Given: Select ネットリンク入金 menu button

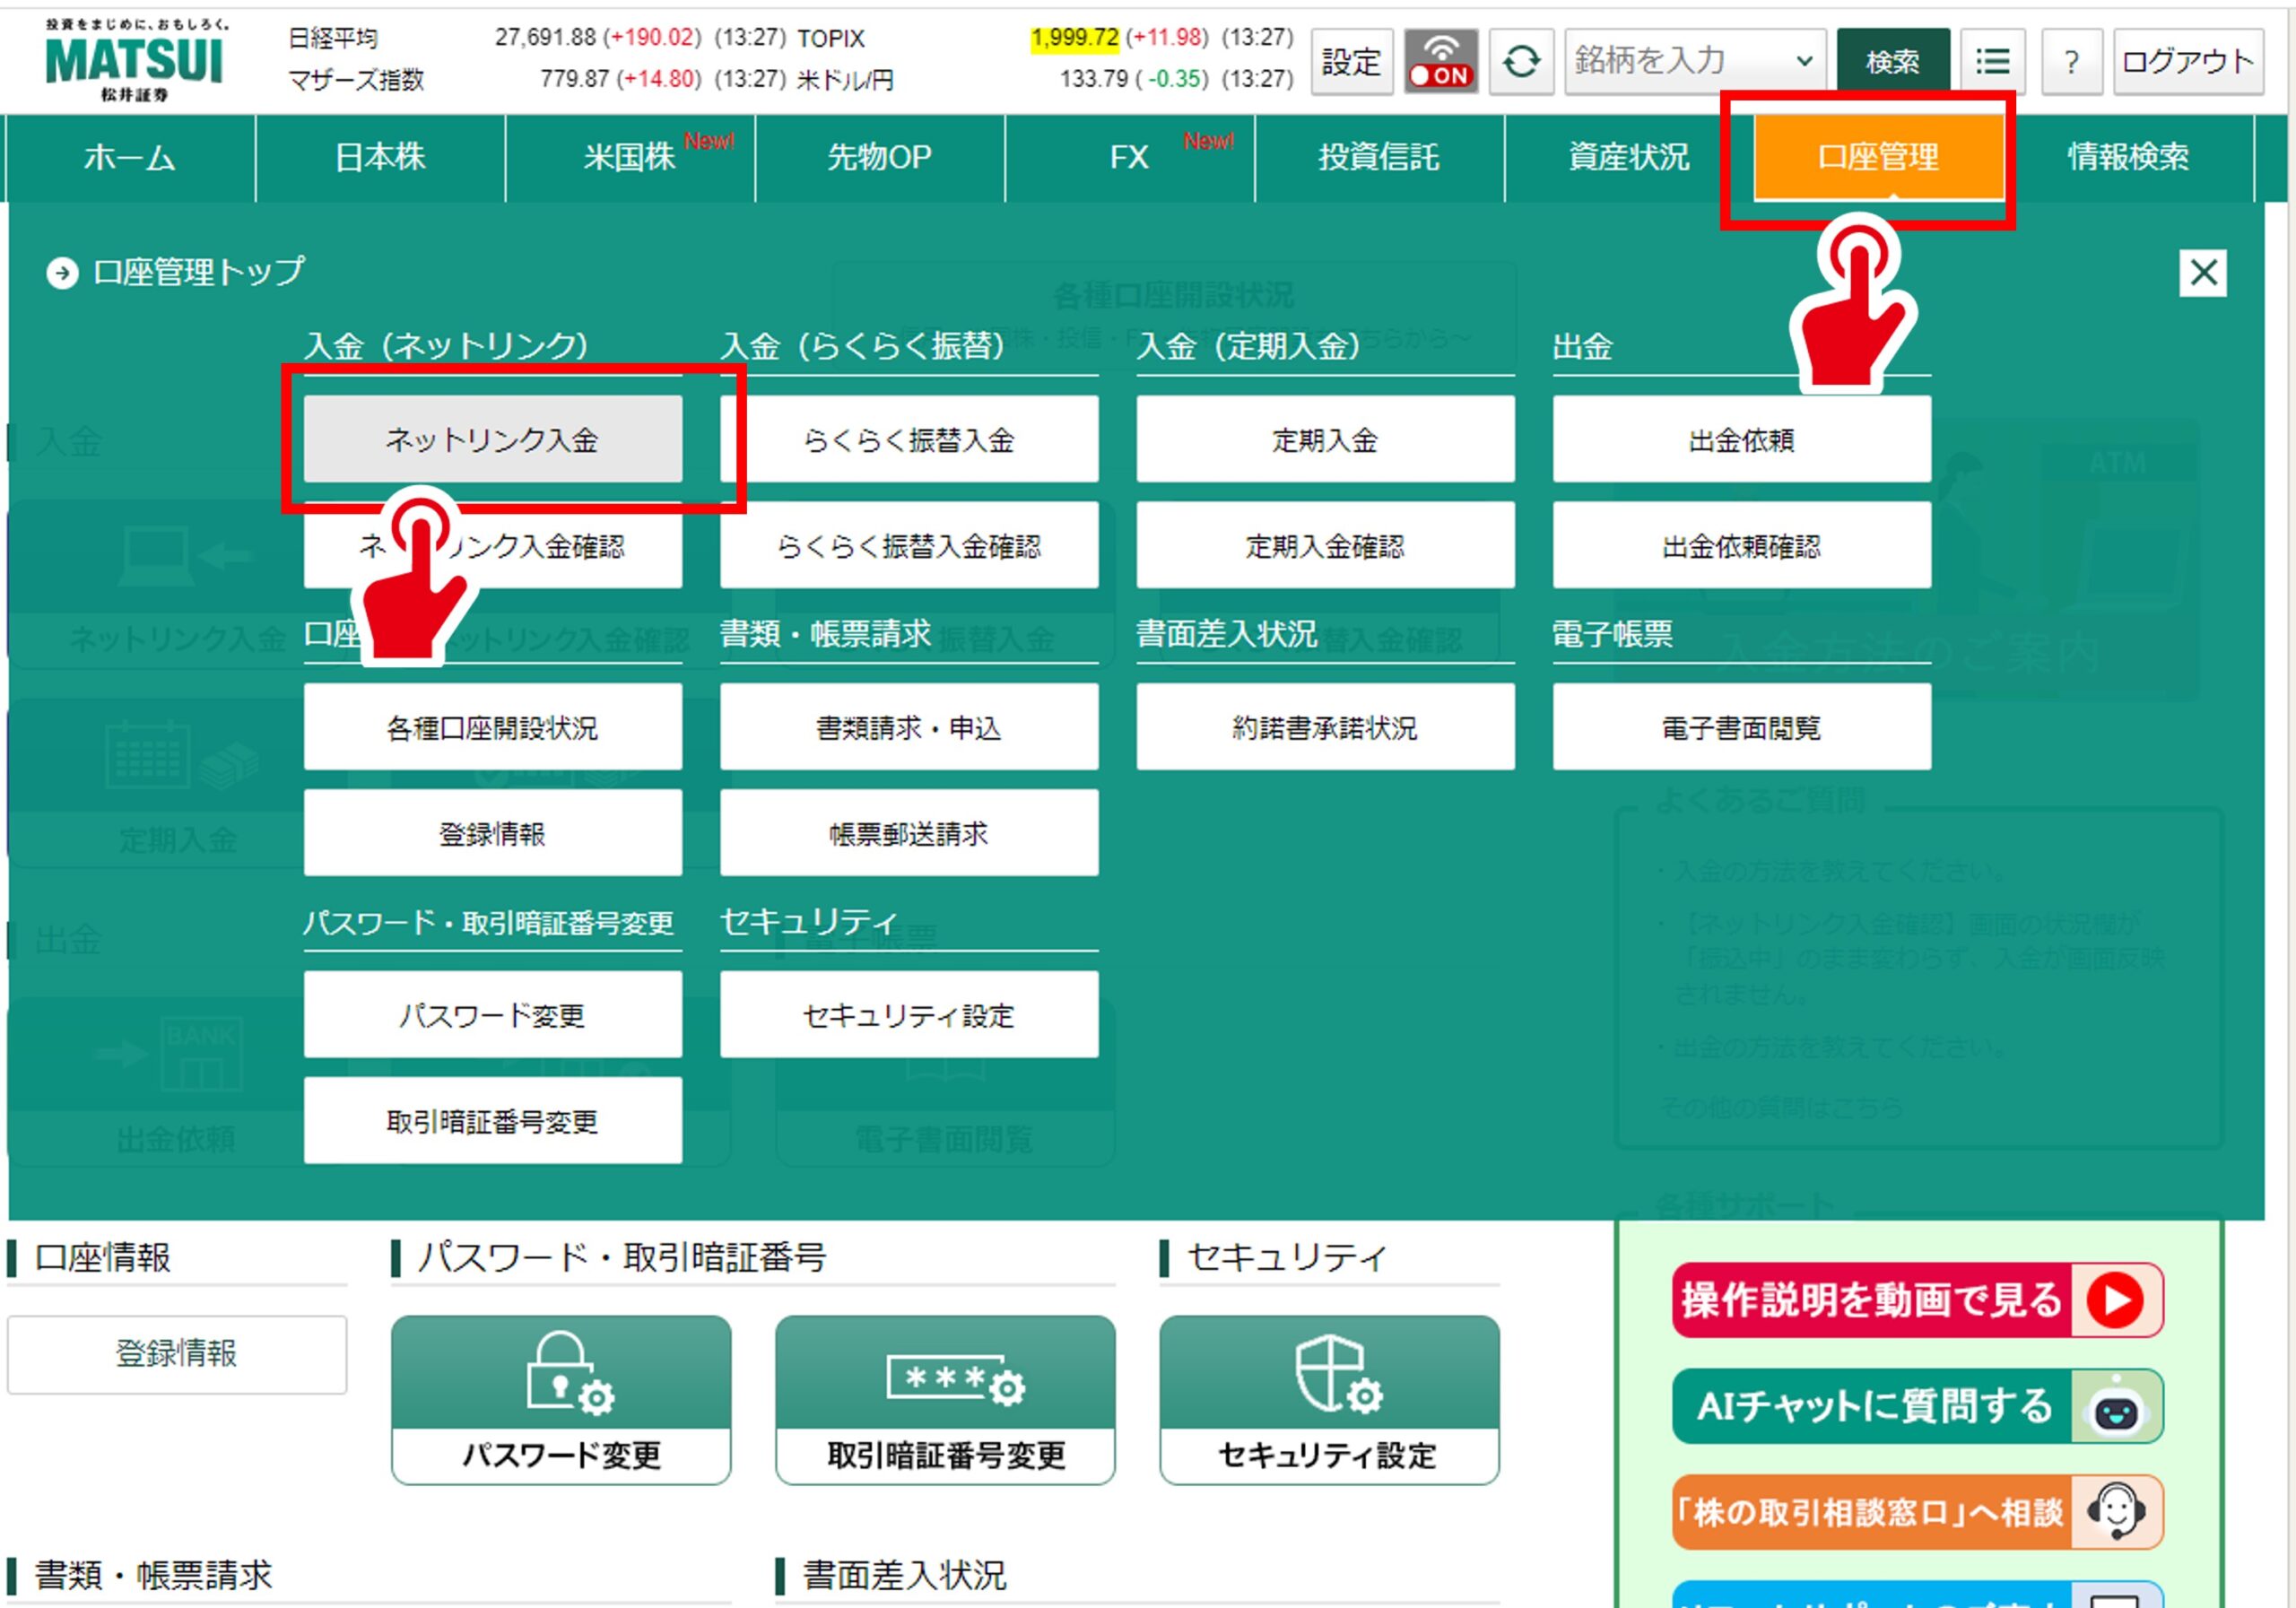Looking at the screenshot, I should point(493,439).
